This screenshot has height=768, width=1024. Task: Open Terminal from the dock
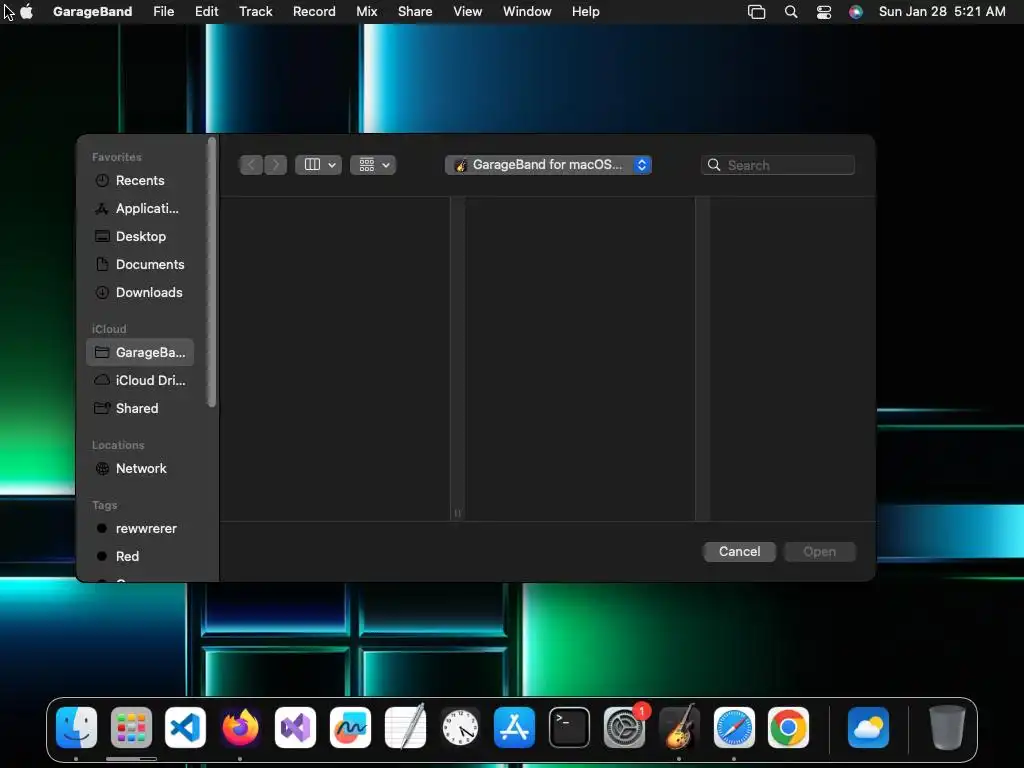point(569,727)
